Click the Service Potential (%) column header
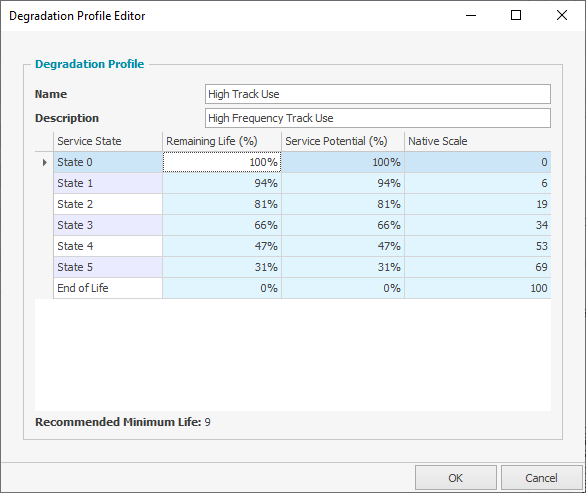The width and height of the screenshot is (586, 493). 343,141
